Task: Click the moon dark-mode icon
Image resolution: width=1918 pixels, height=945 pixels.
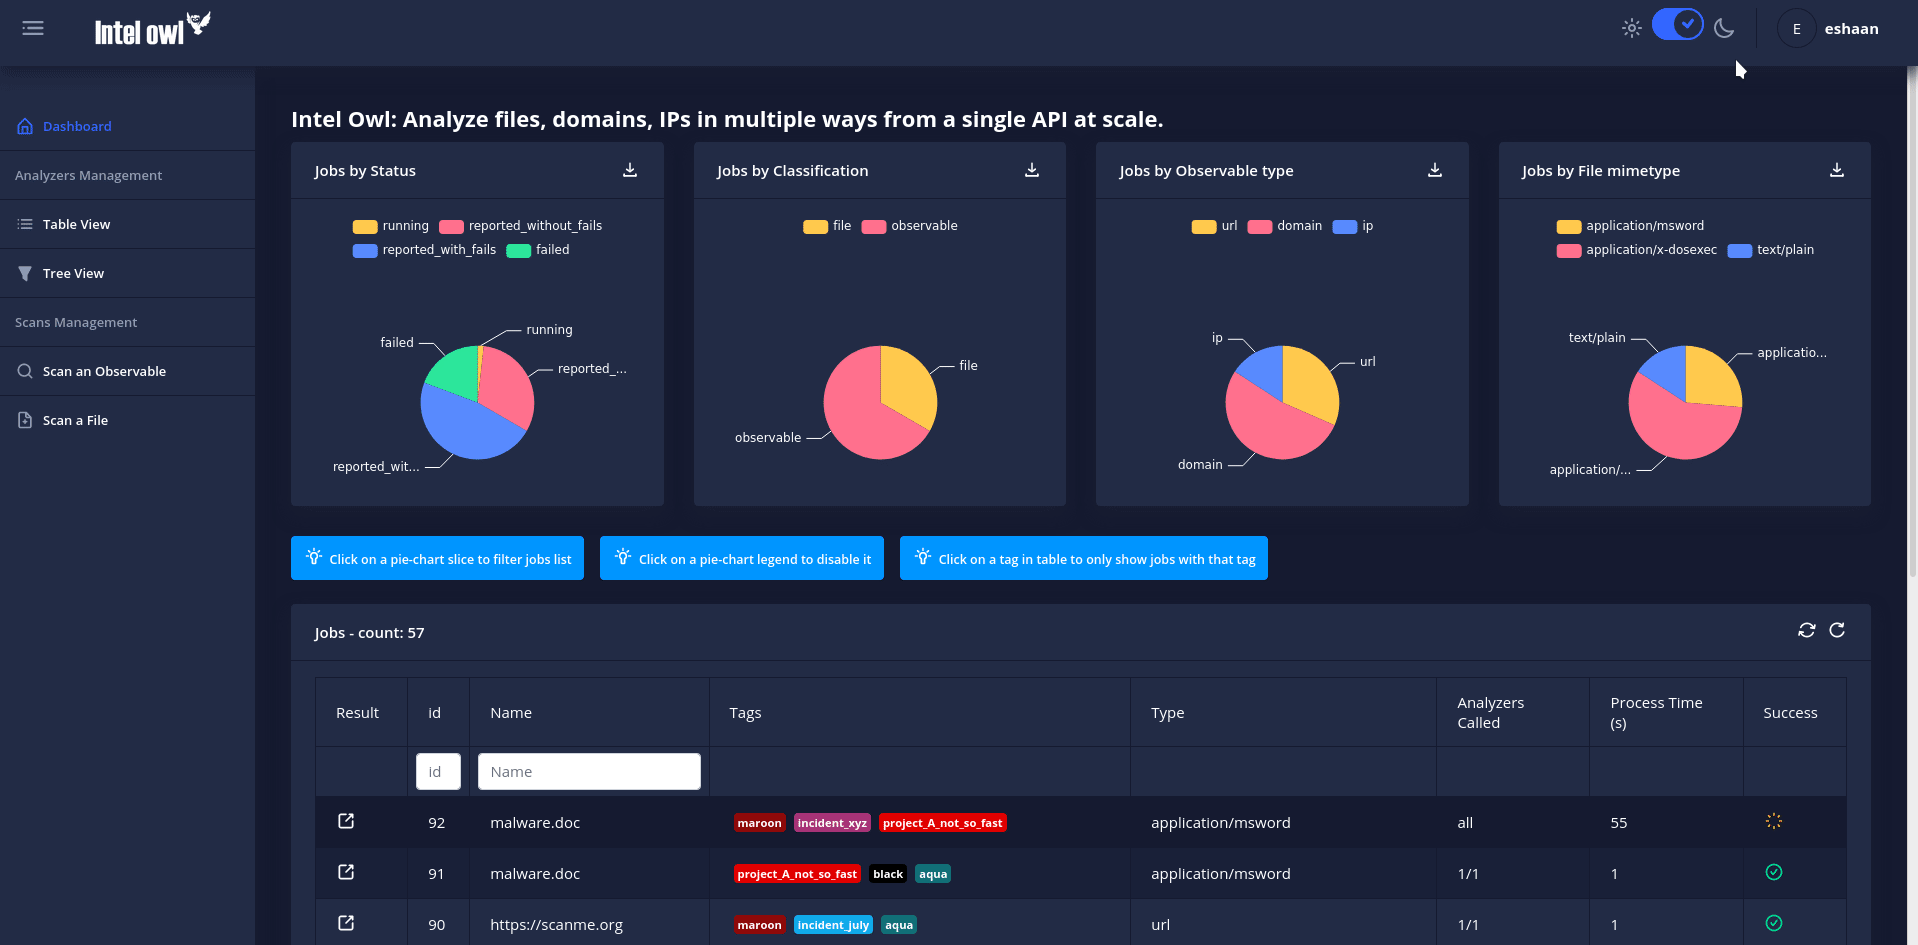Action: click(1724, 28)
